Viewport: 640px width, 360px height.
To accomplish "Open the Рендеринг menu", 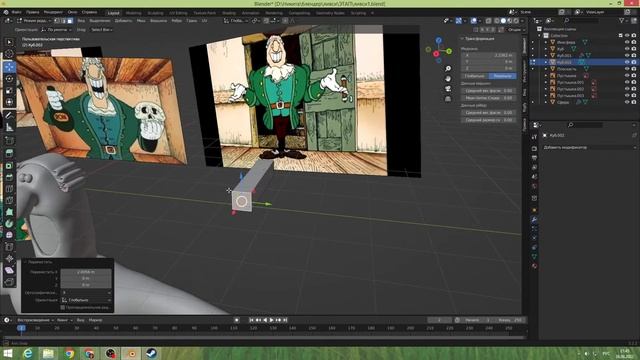I will point(53,12).
